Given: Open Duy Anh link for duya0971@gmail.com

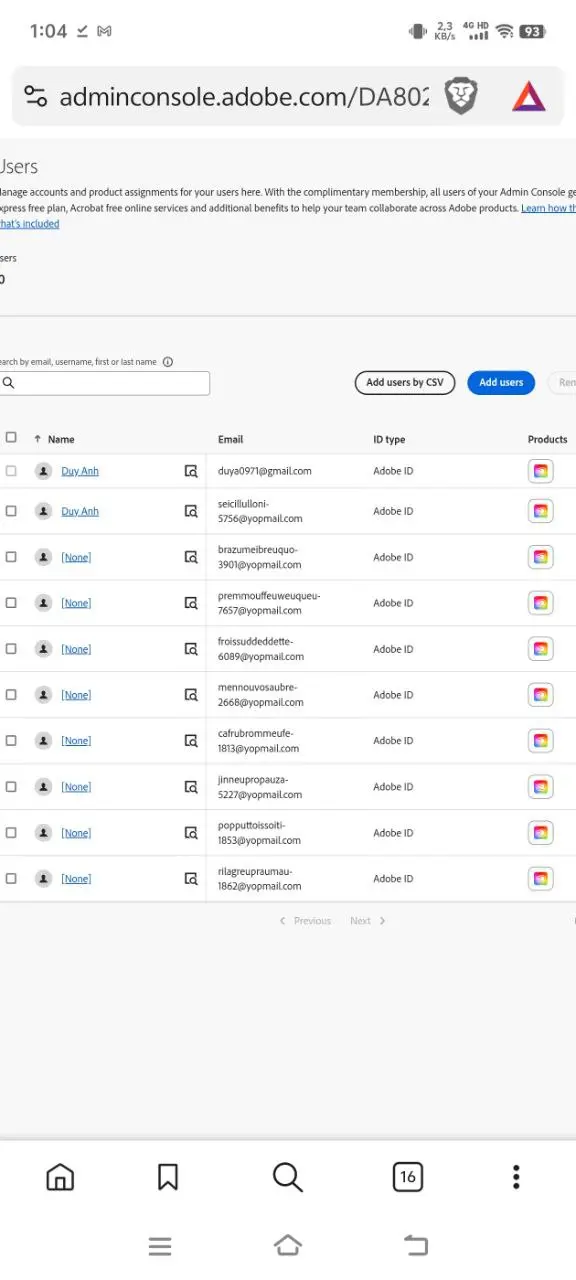Looking at the screenshot, I should [x=80, y=471].
